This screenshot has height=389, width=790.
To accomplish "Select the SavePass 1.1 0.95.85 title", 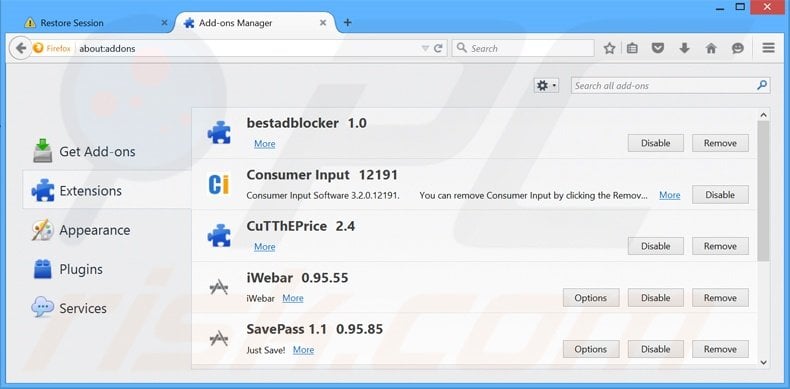I will [x=314, y=329].
